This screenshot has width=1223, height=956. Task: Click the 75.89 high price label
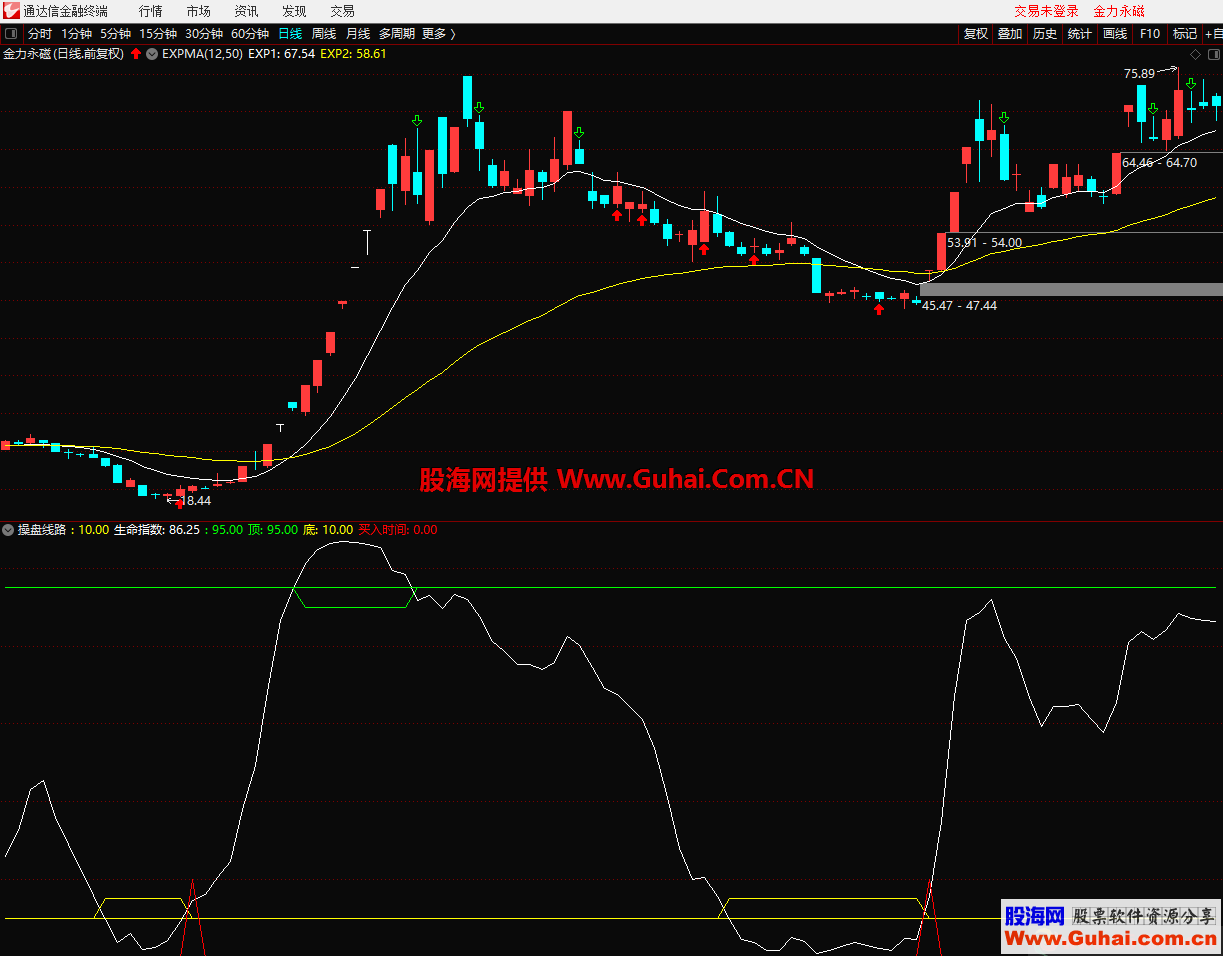click(x=1139, y=73)
